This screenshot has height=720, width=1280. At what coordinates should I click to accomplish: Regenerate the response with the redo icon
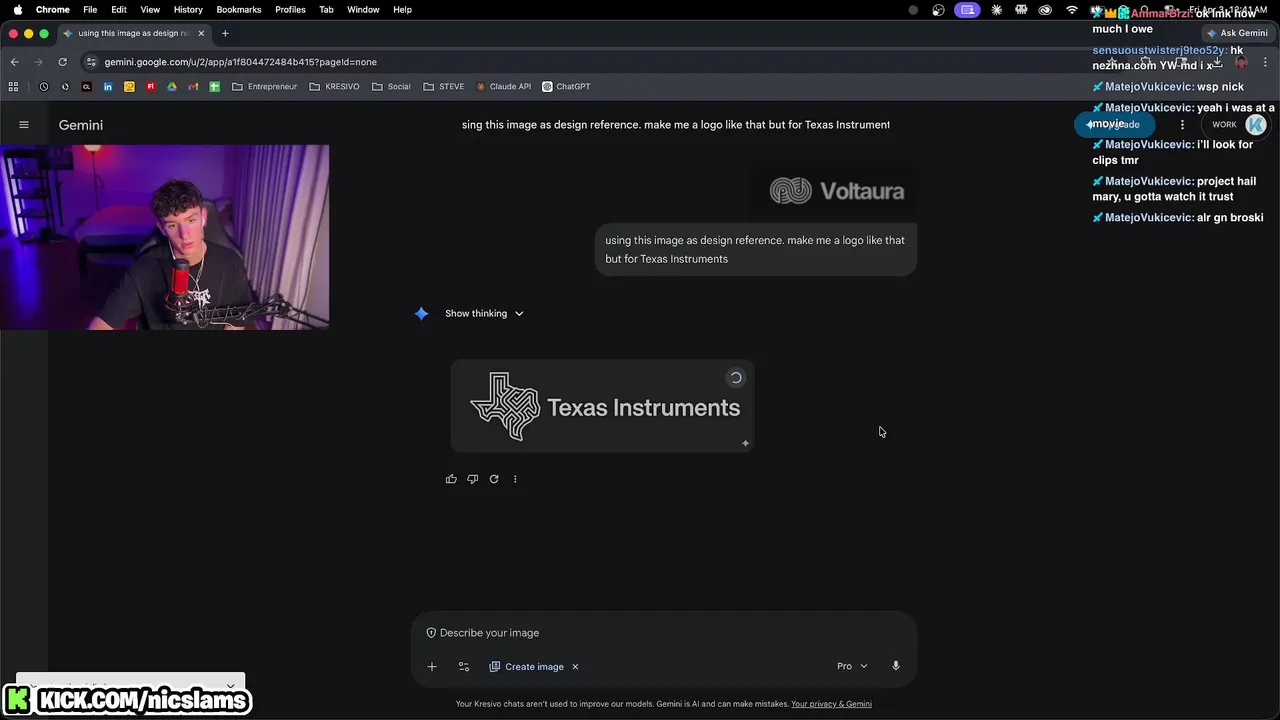click(x=494, y=479)
